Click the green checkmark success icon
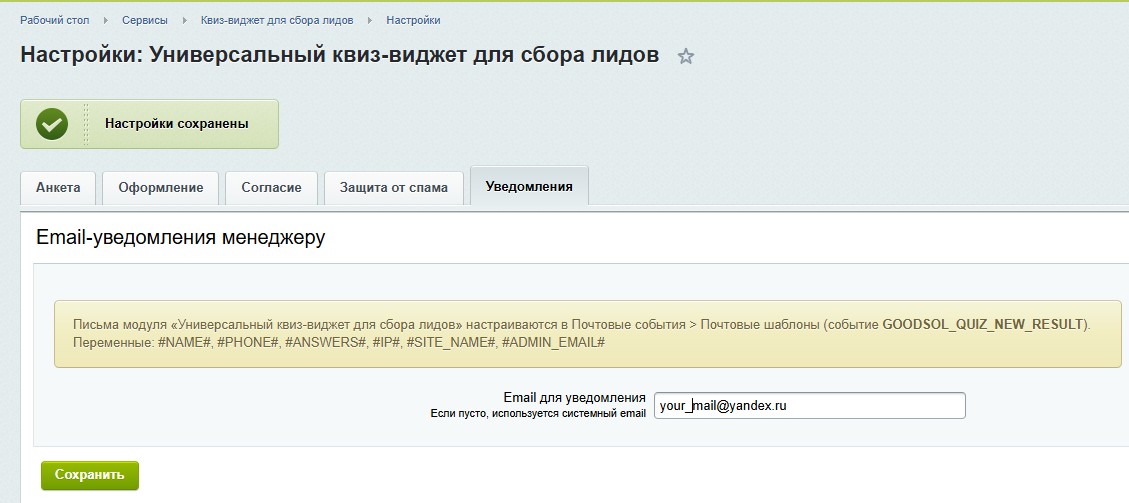This screenshot has height=503, width=1129. point(52,124)
